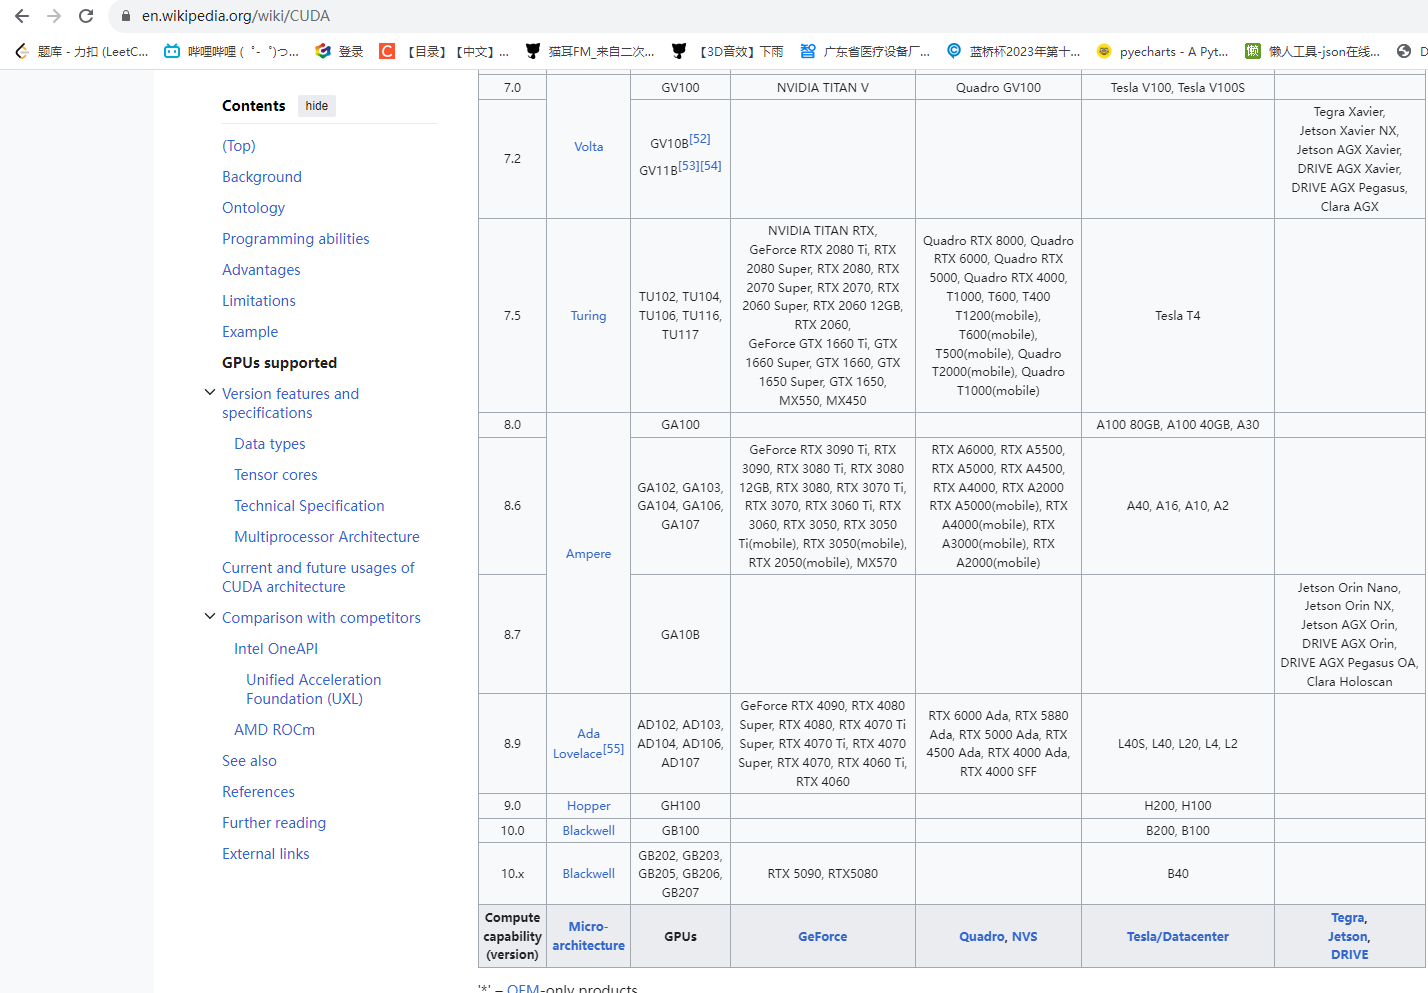Go to Intel OneAPI subsection
Viewport: 1428px width, 993px height.
pyautogui.click(x=276, y=649)
